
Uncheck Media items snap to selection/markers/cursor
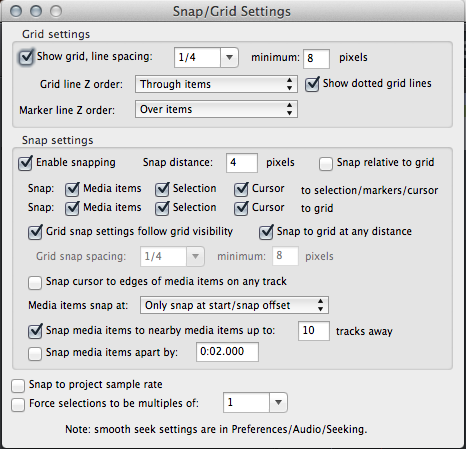click(x=72, y=189)
